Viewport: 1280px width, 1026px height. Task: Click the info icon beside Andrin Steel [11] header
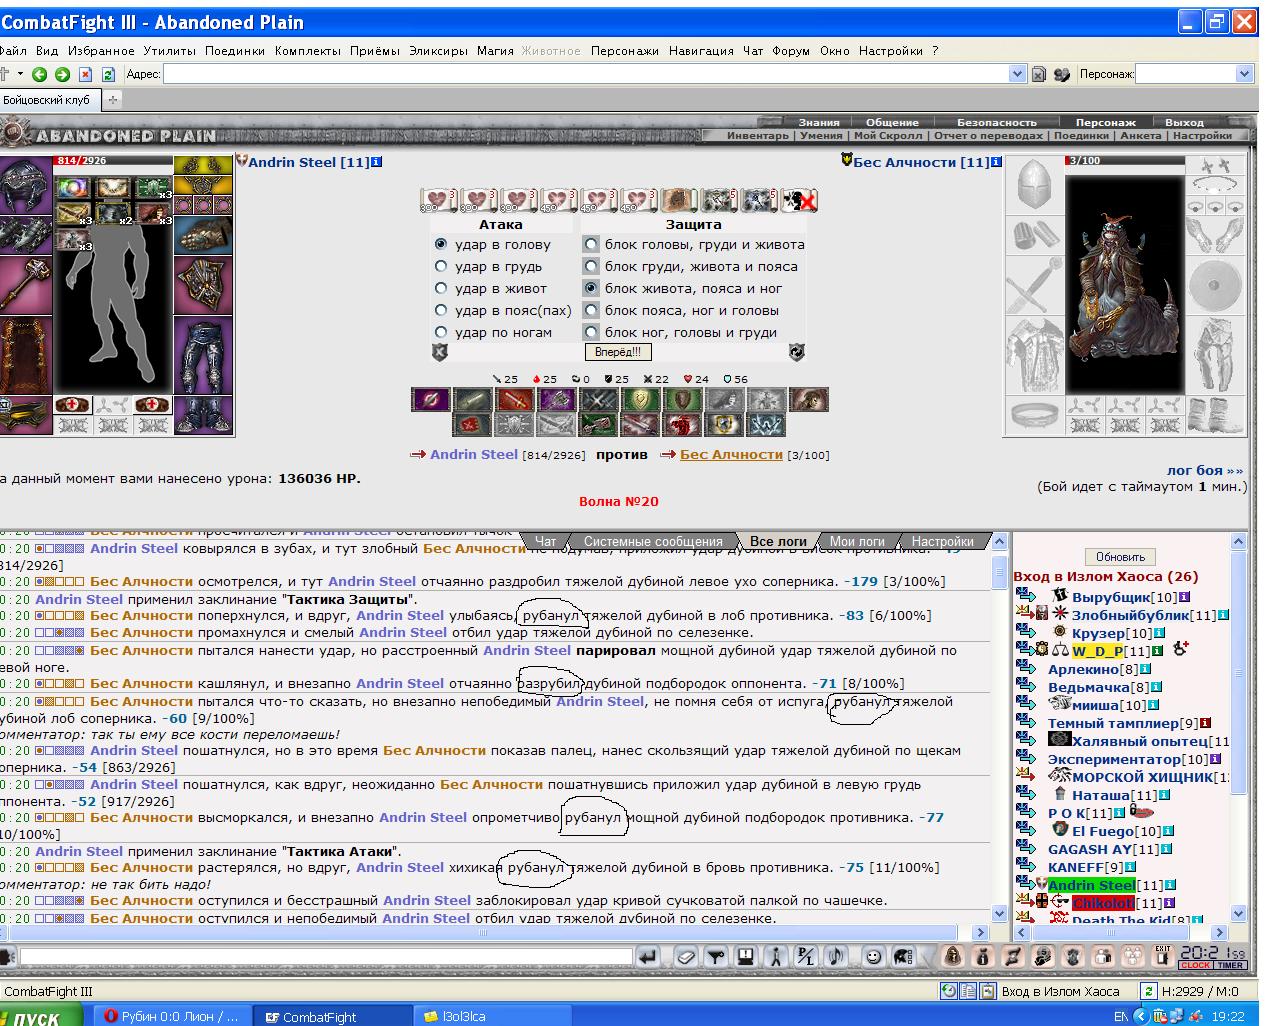(376, 162)
